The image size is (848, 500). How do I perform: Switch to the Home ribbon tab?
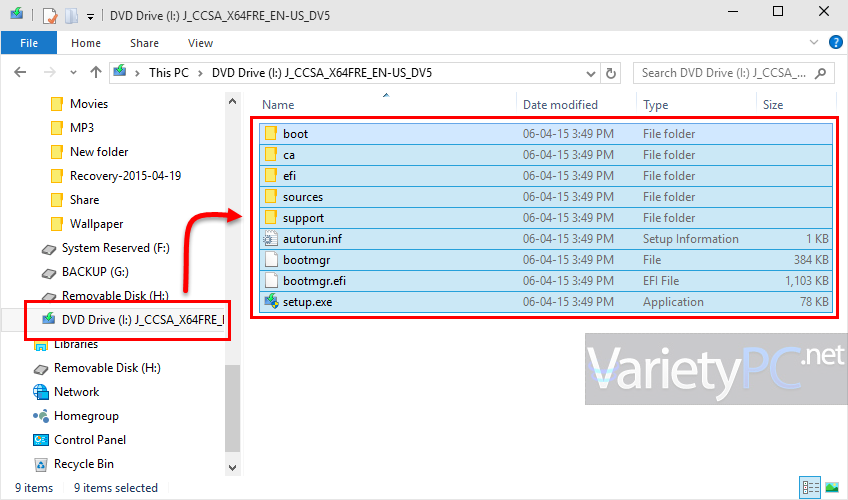pos(85,43)
